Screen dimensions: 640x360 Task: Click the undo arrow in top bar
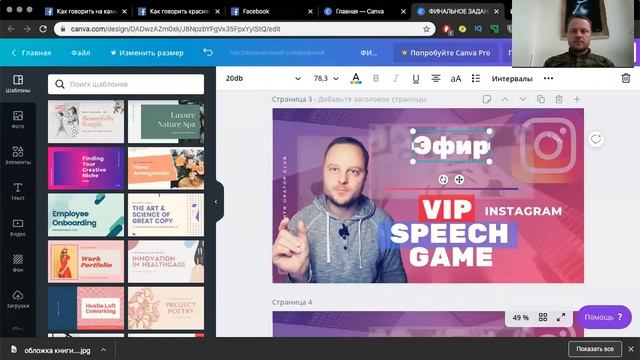pyautogui.click(x=208, y=52)
